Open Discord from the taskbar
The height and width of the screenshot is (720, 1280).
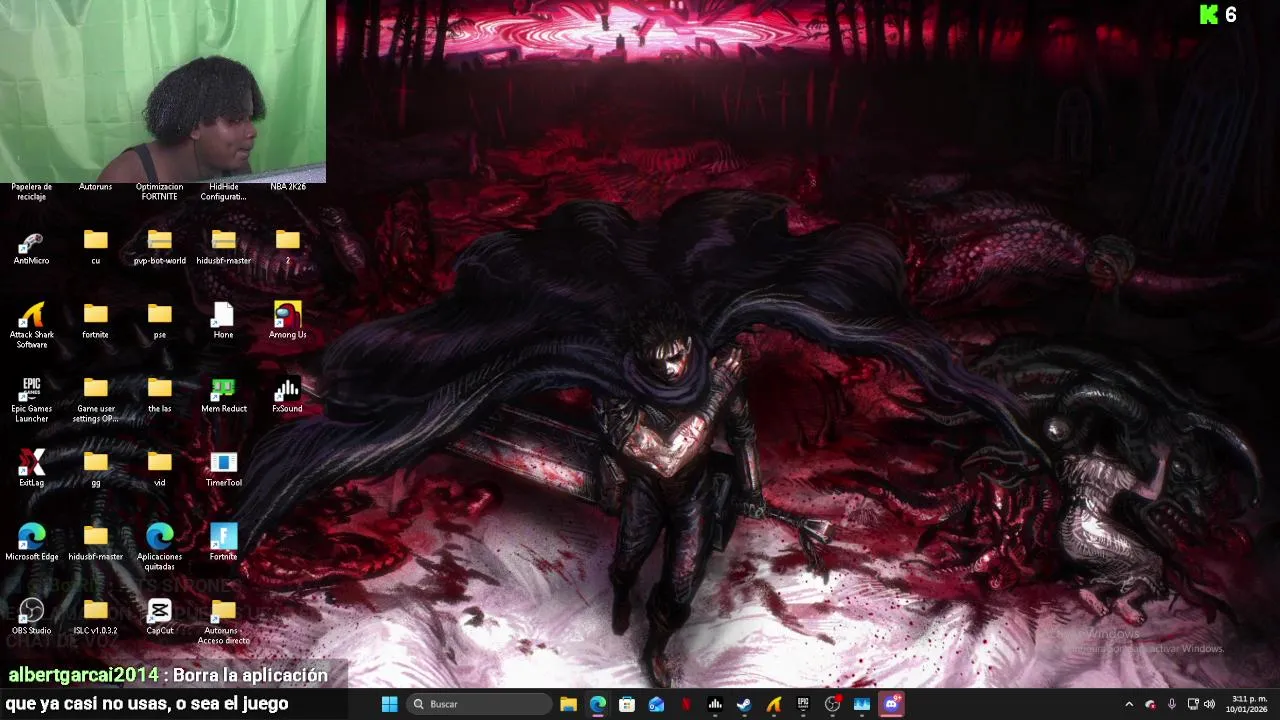tap(891, 704)
